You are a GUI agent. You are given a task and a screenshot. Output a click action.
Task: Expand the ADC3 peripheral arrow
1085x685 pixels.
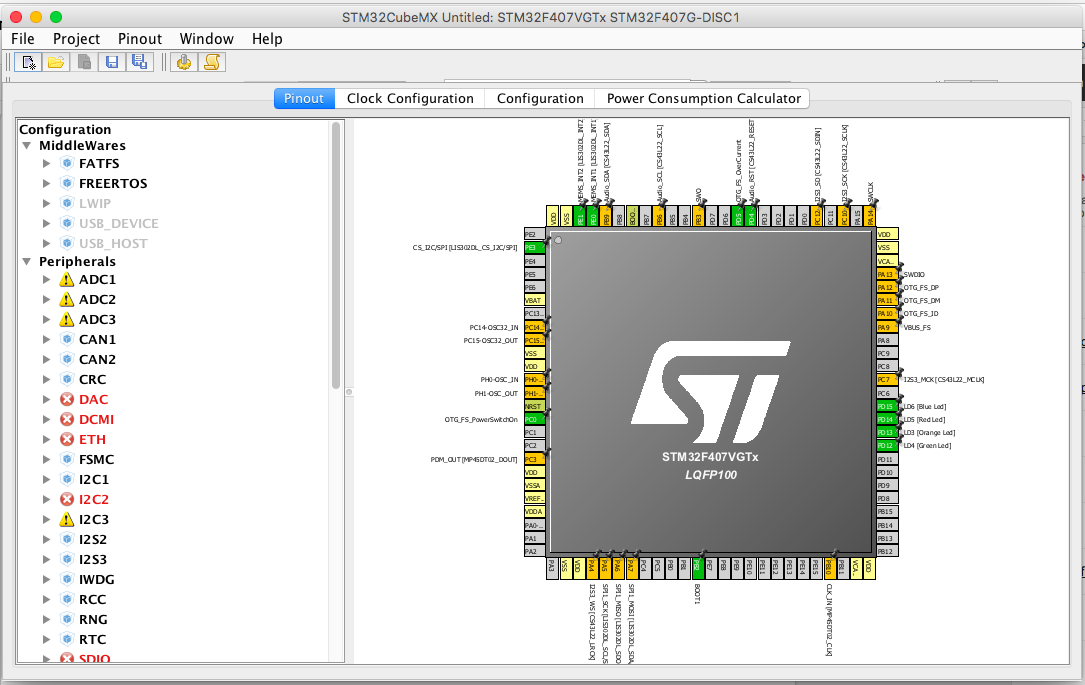[x=46, y=320]
